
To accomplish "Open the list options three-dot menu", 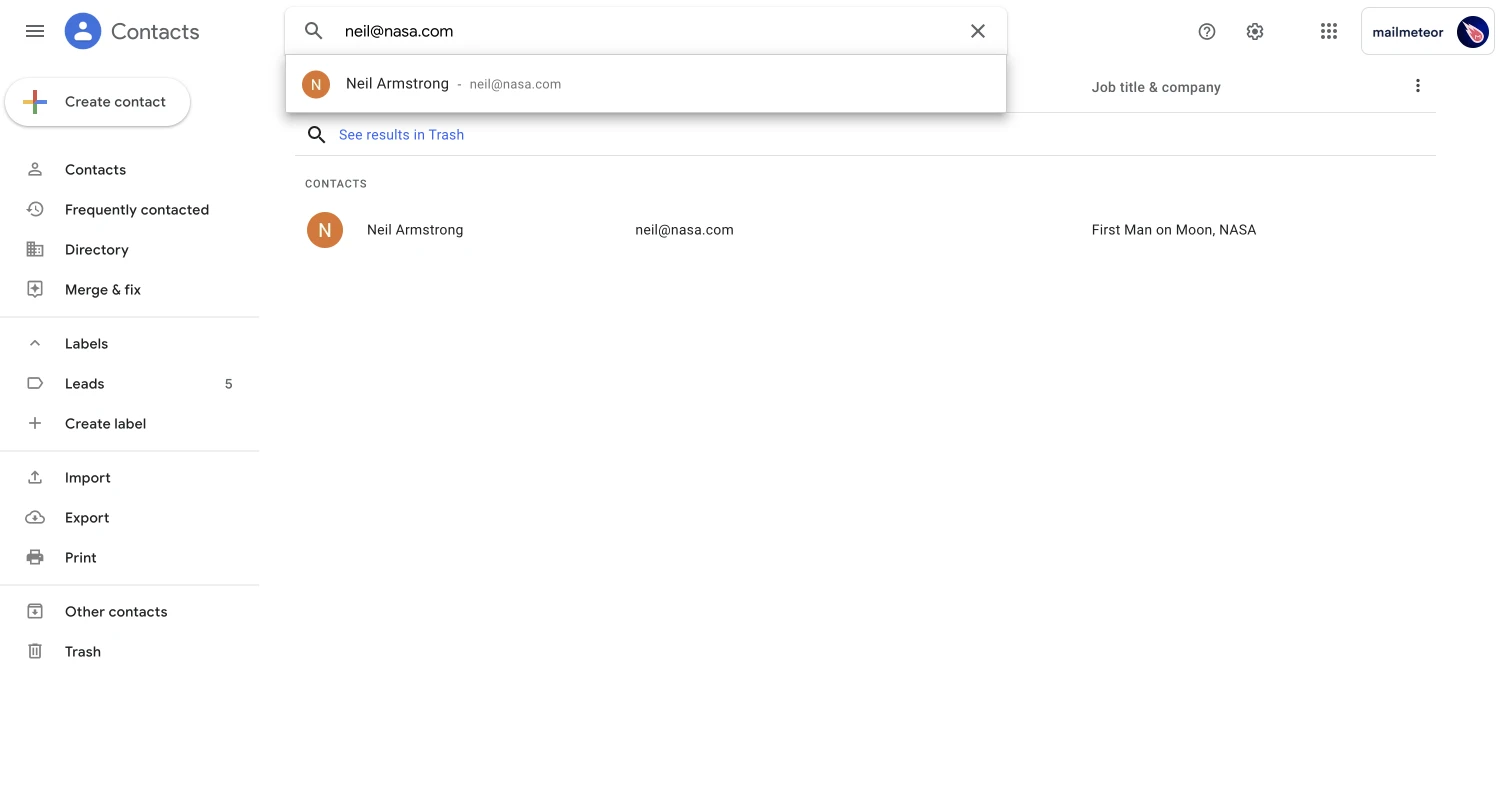I will (1417, 86).
